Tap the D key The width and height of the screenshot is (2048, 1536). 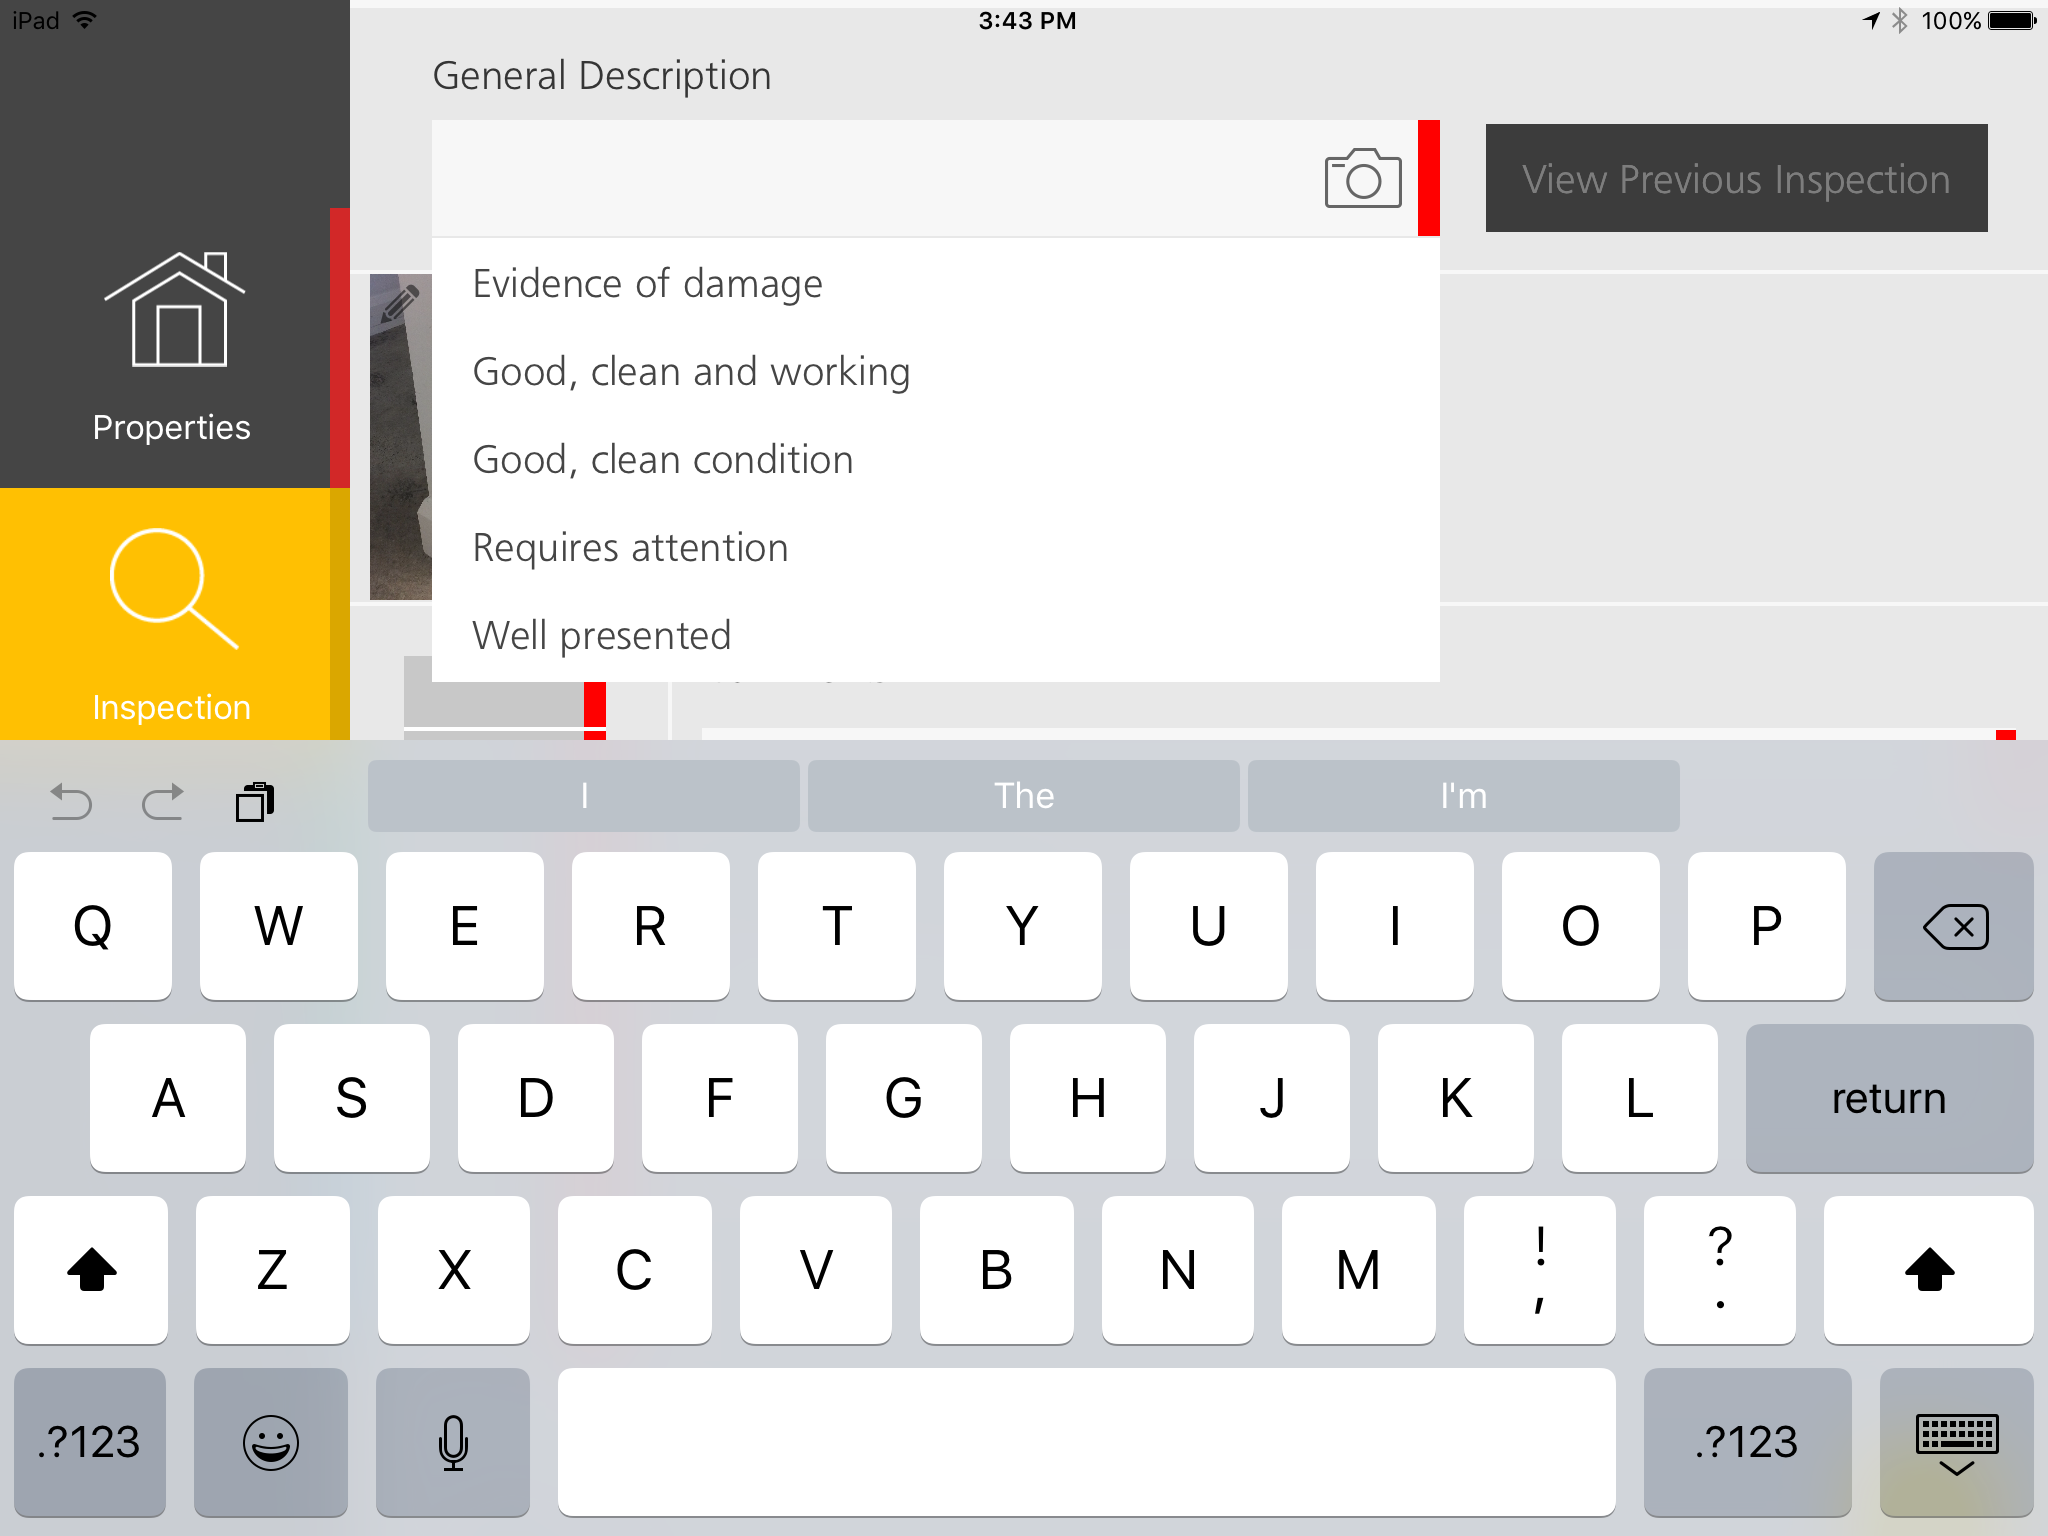pyautogui.click(x=536, y=1098)
